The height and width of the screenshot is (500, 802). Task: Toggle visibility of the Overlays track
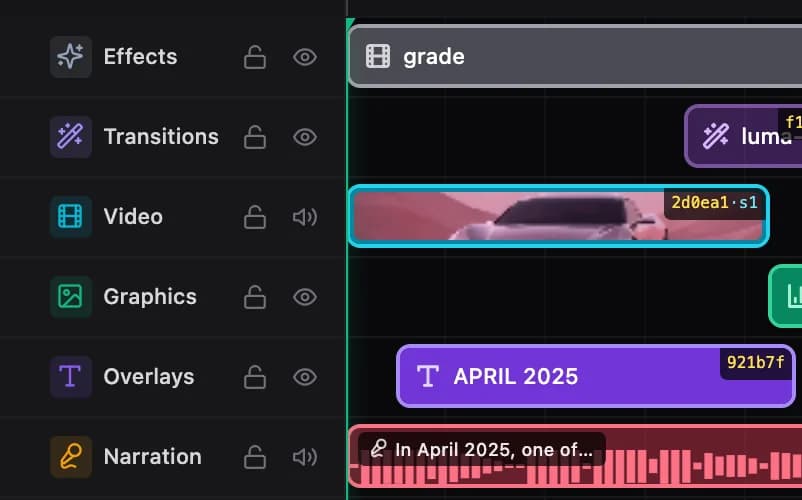click(305, 377)
